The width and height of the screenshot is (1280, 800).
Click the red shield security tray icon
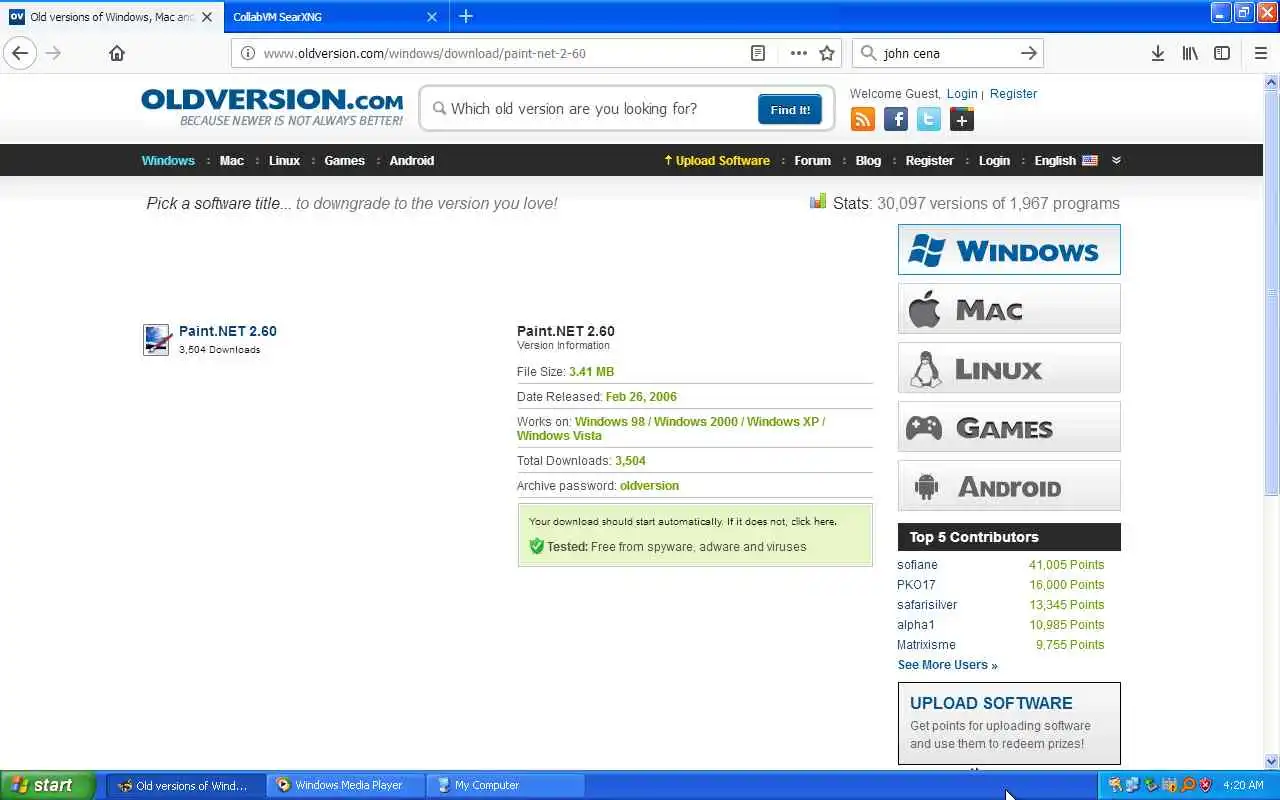coord(1205,785)
